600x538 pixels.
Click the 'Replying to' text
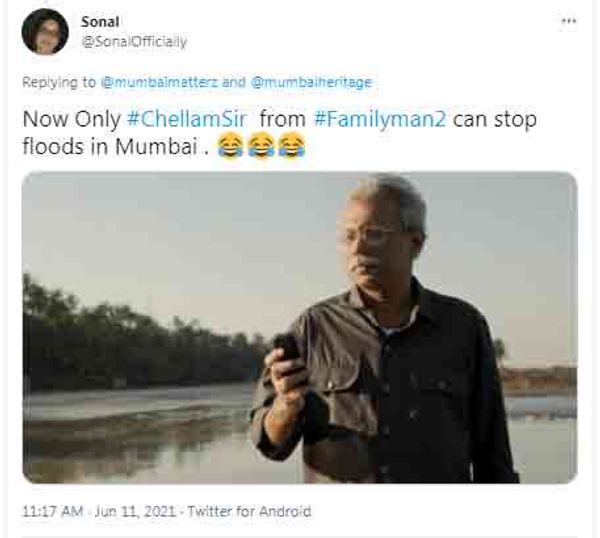pos(59,82)
